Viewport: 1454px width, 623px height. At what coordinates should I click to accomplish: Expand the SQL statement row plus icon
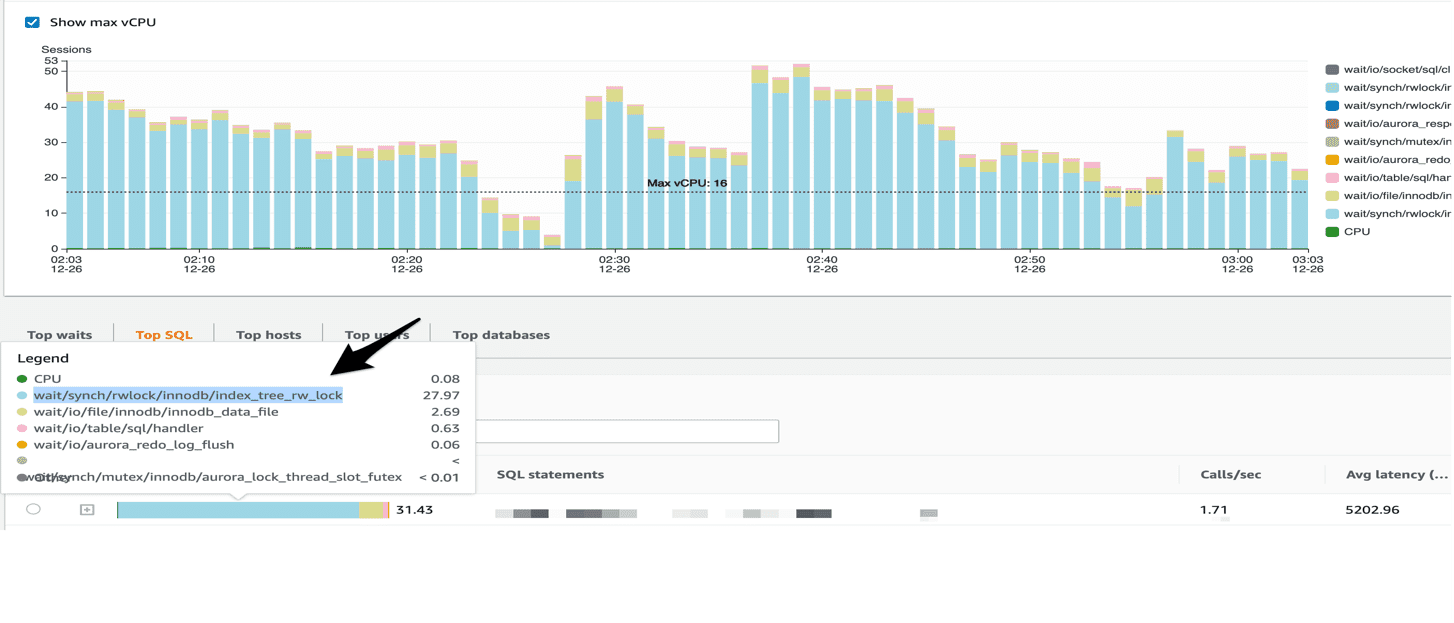(x=87, y=510)
